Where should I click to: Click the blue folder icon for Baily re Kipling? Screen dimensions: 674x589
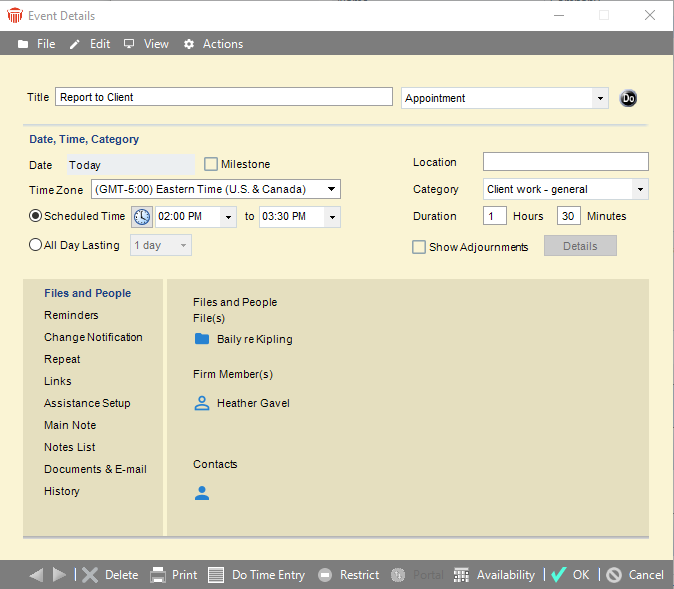202,339
